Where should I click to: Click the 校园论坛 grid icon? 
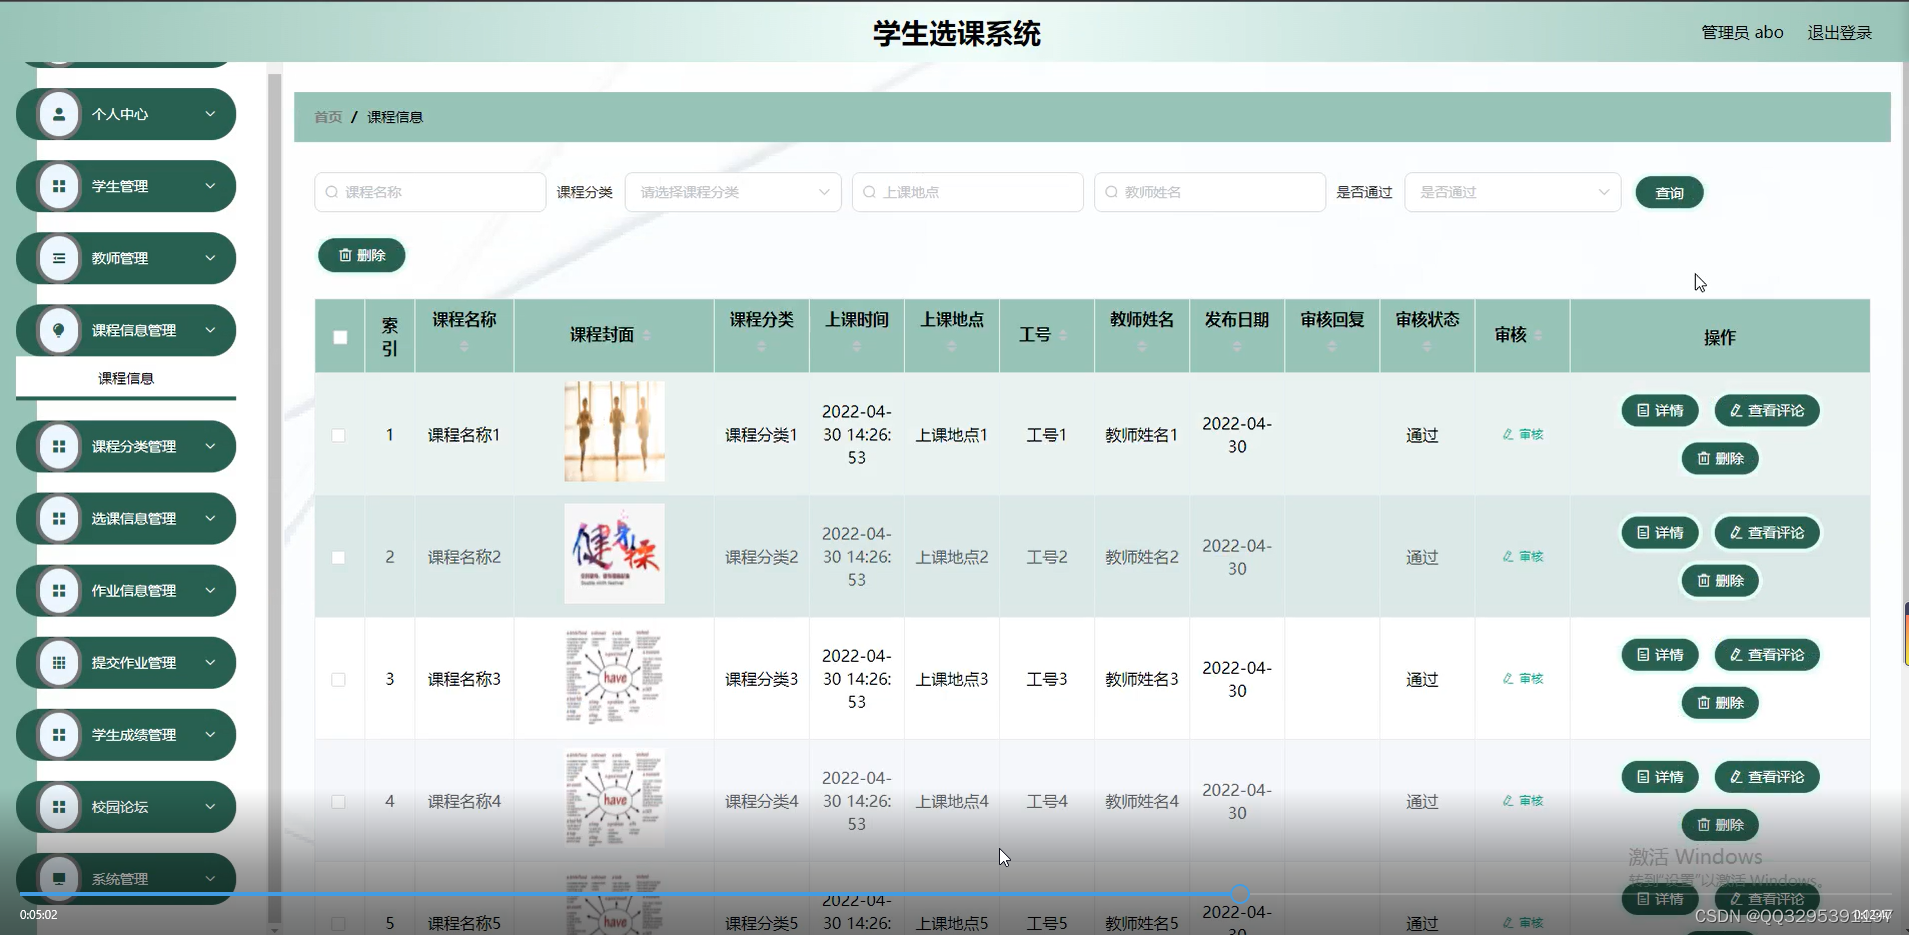tap(59, 806)
